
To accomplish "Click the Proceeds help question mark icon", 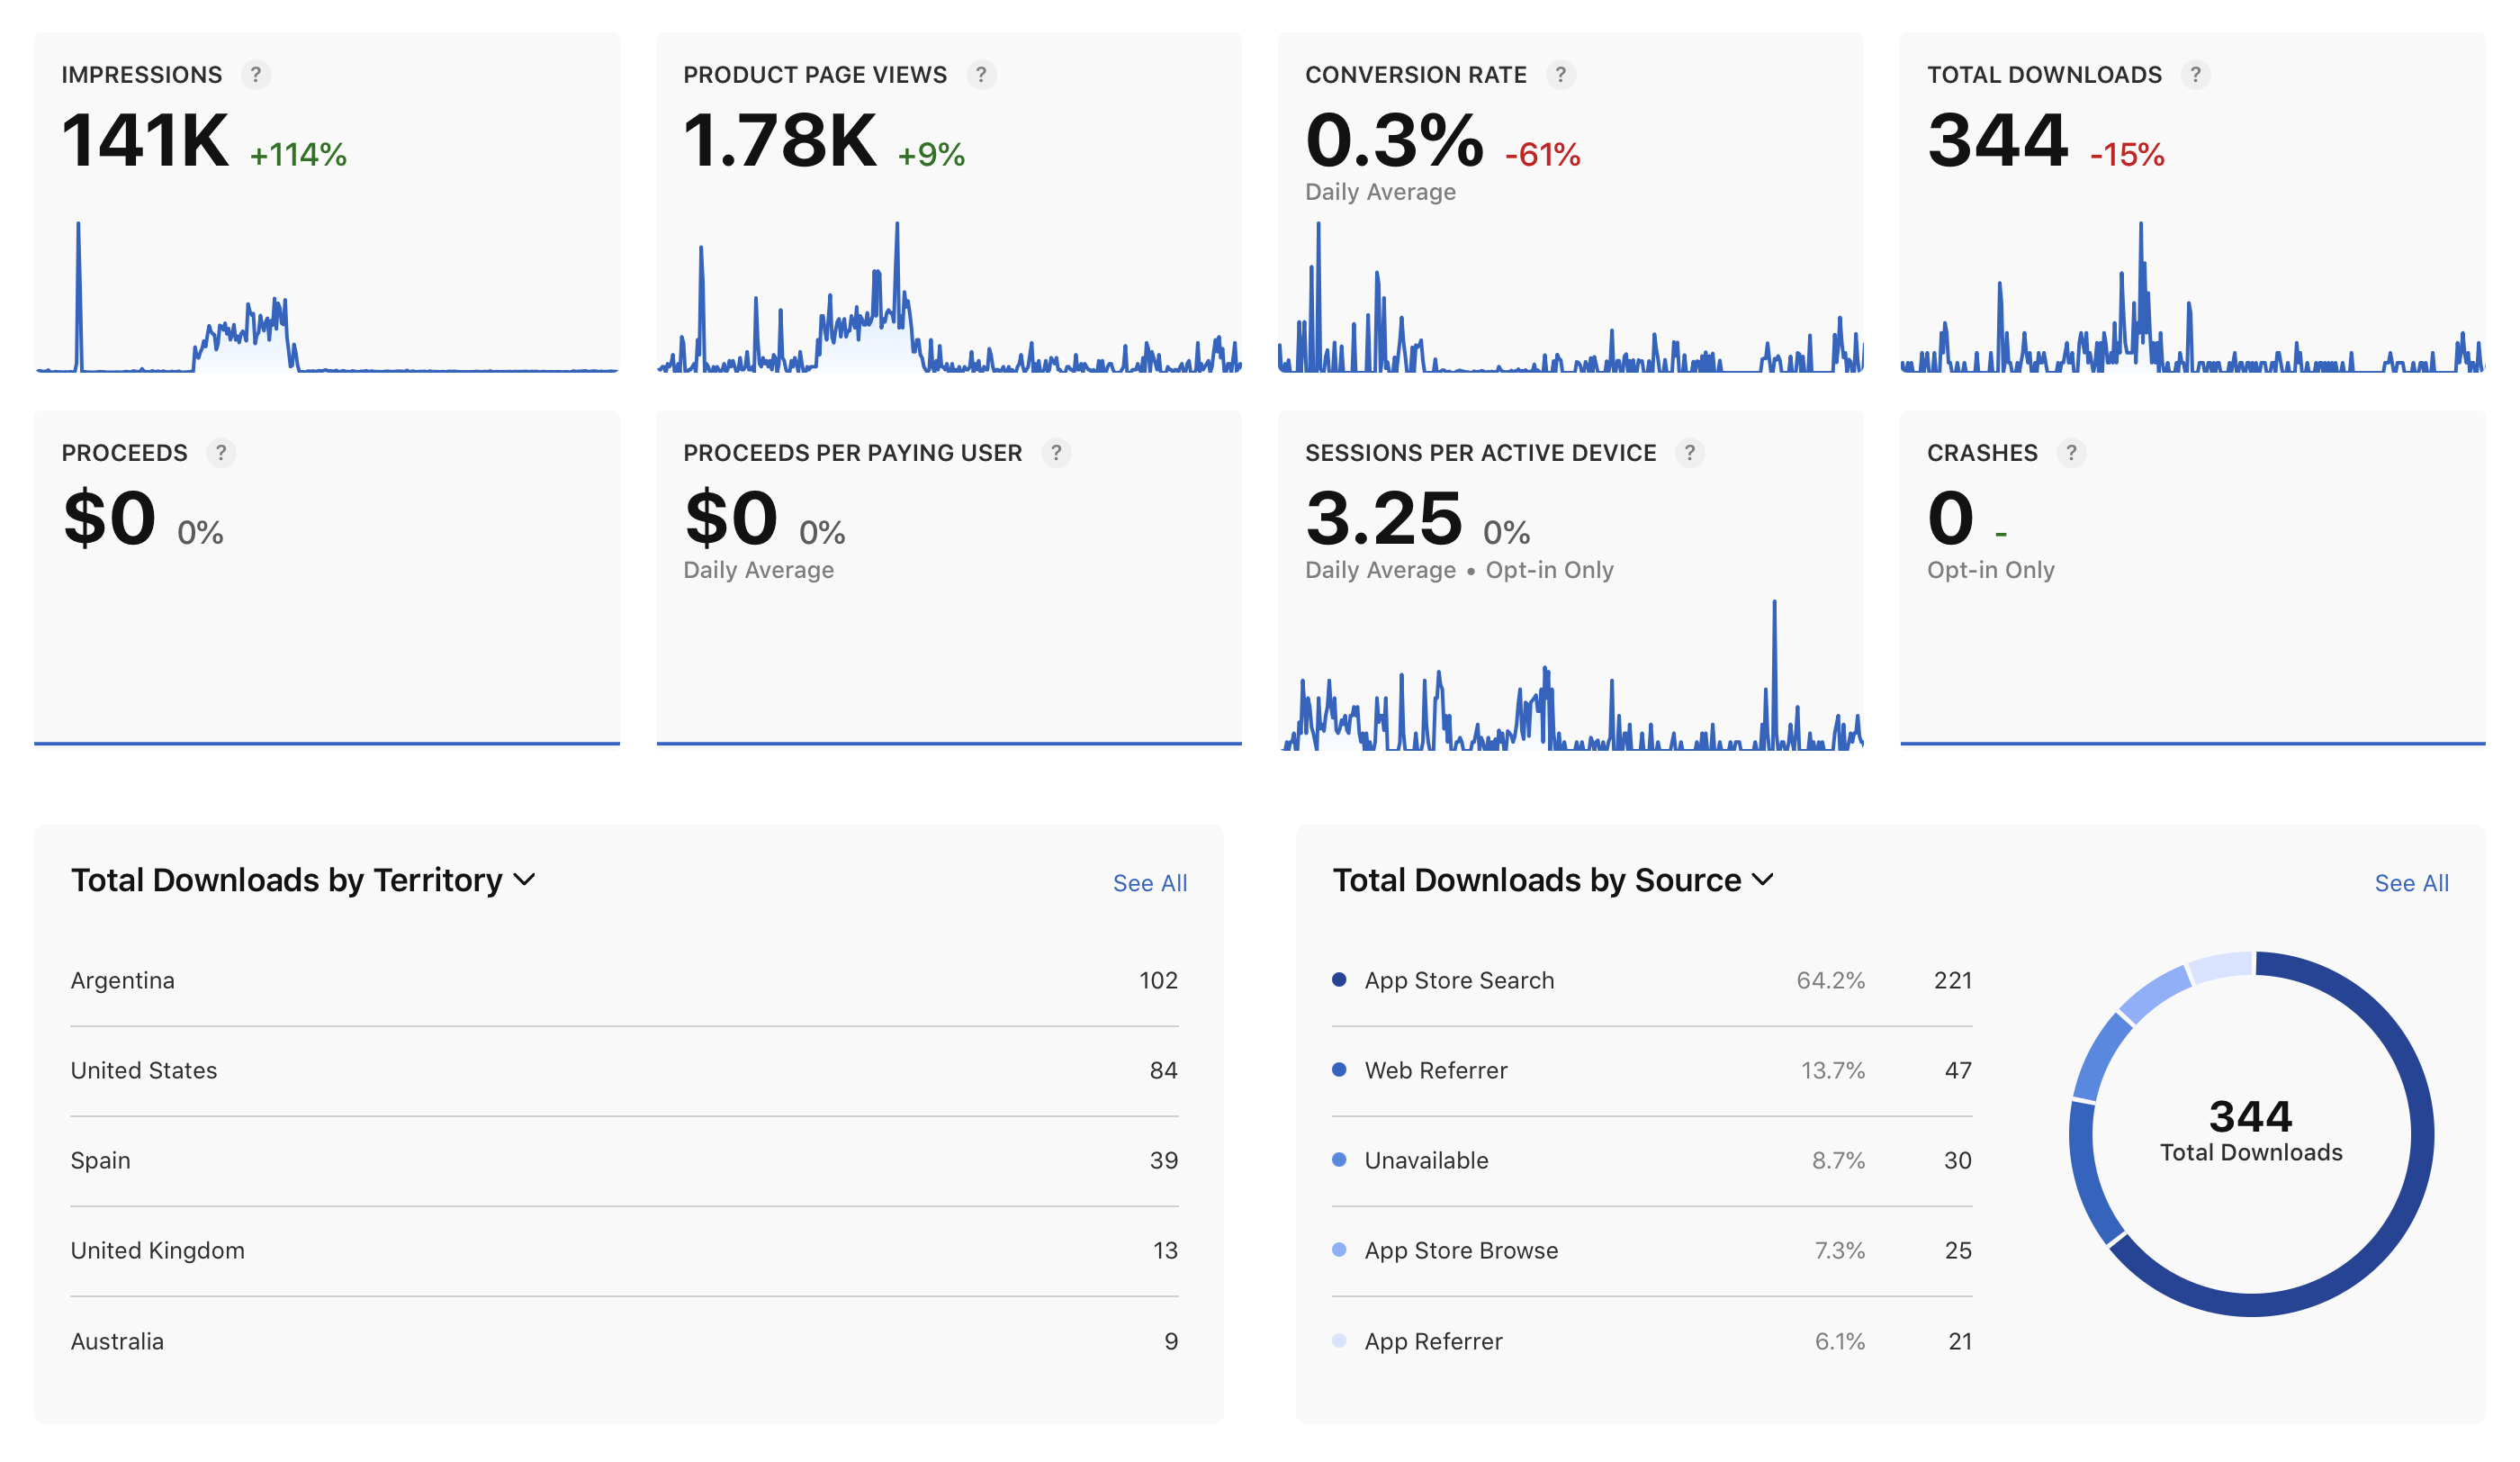I will tap(221, 453).
